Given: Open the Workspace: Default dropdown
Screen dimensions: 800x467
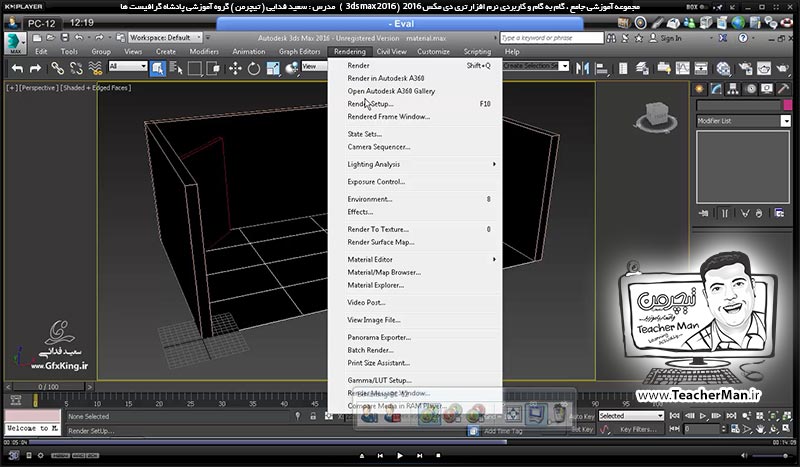Looking at the screenshot, I should point(165,38).
